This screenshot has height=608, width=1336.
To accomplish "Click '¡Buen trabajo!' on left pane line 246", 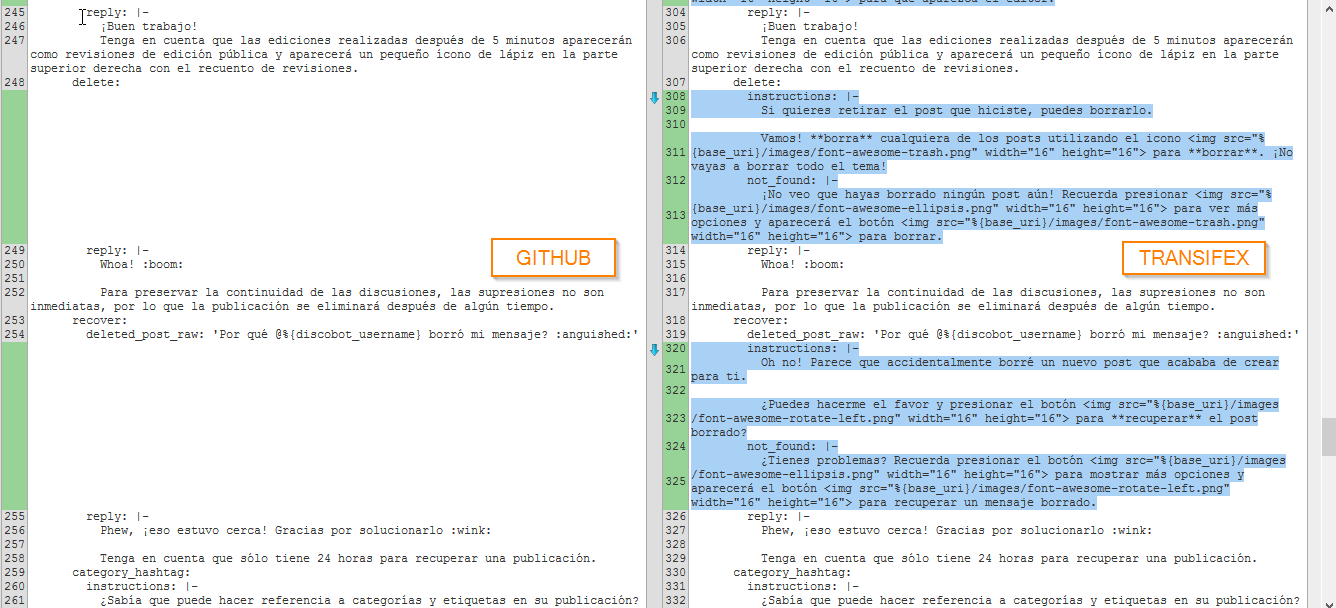I will [149, 27].
